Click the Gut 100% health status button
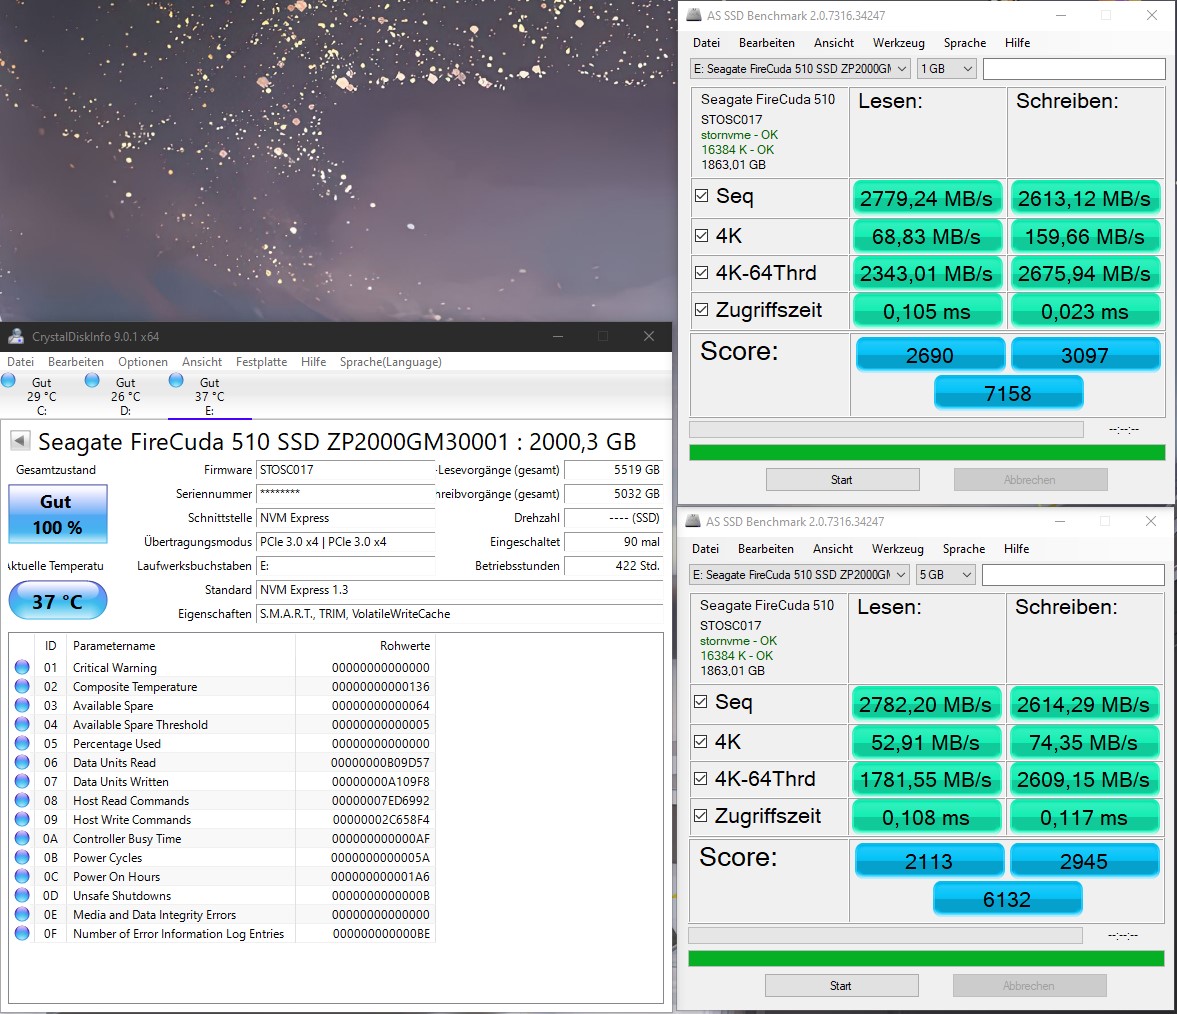 pos(57,514)
